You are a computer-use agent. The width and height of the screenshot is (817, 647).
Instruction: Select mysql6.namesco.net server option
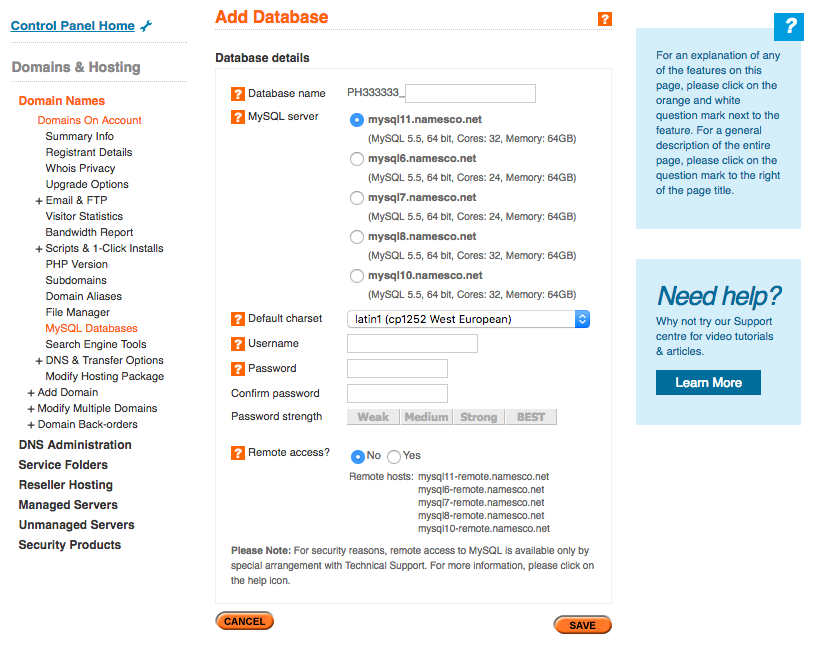tap(356, 159)
